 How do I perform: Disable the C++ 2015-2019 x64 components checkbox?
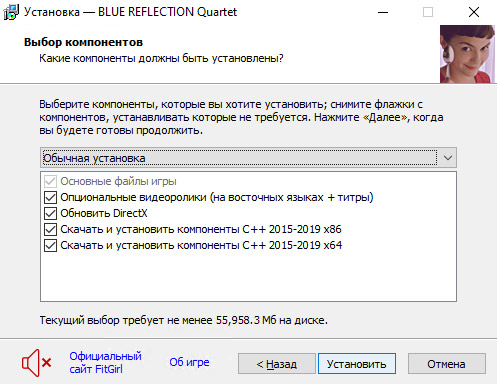(x=50, y=245)
